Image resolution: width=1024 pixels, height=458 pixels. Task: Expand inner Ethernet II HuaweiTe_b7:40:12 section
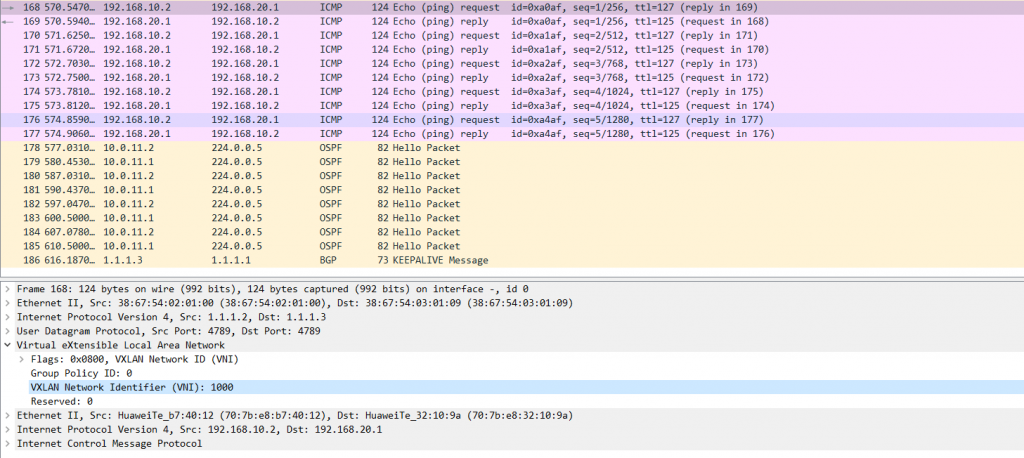coord(8,415)
